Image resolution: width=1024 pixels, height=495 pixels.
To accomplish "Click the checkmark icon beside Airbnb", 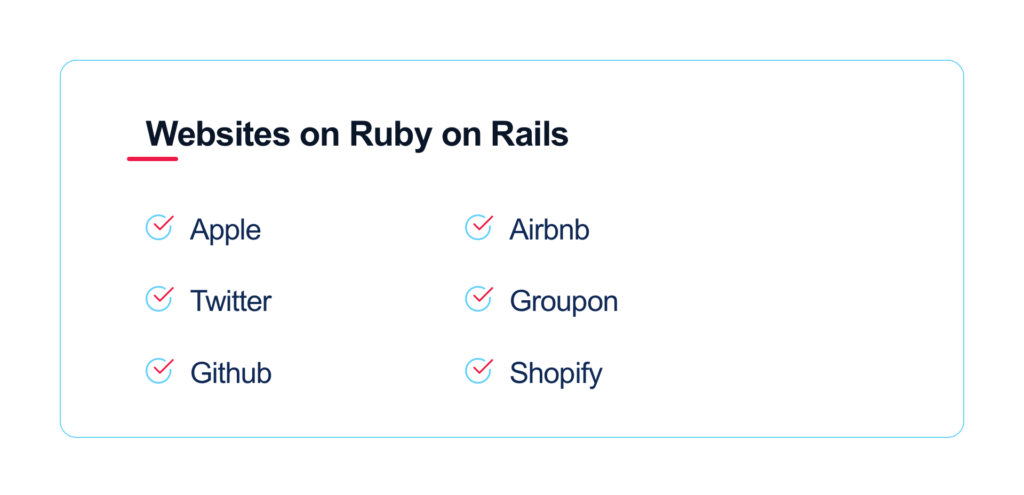I will tap(479, 227).
